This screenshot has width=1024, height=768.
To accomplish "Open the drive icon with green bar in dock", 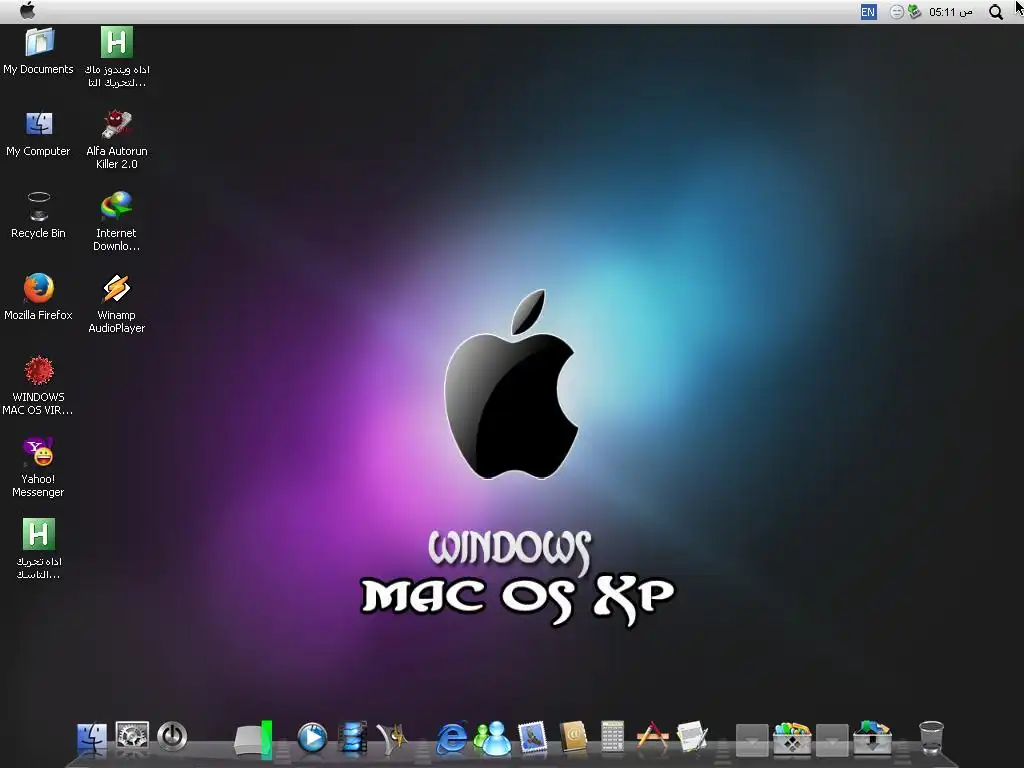I will tap(253, 739).
